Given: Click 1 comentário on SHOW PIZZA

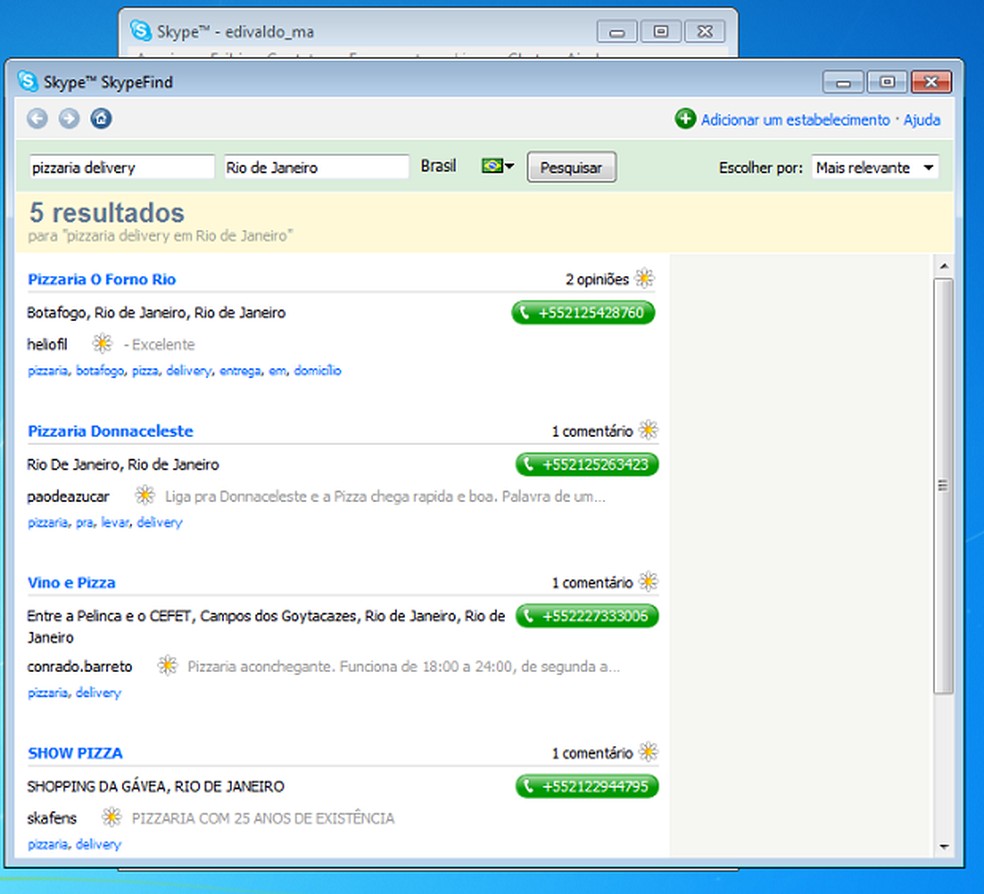Looking at the screenshot, I should click(592, 753).
